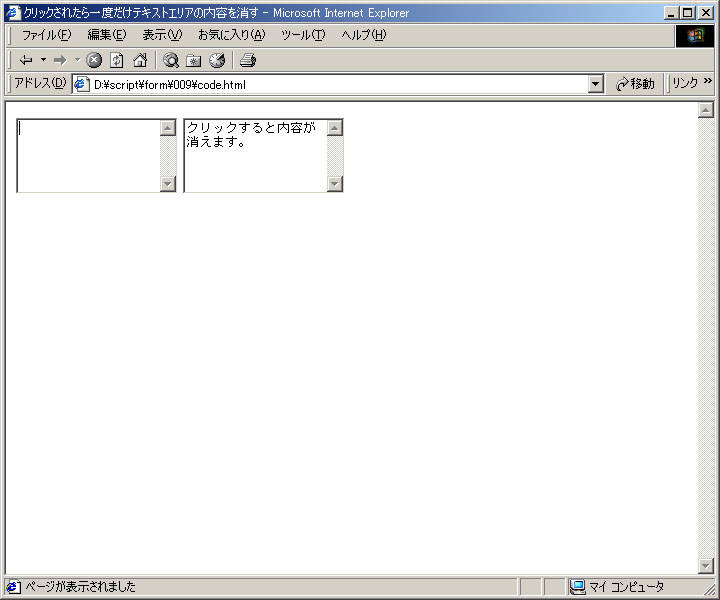Print the page with the printer icon
This screenshot has width=720, height=600.
[248, 60]
